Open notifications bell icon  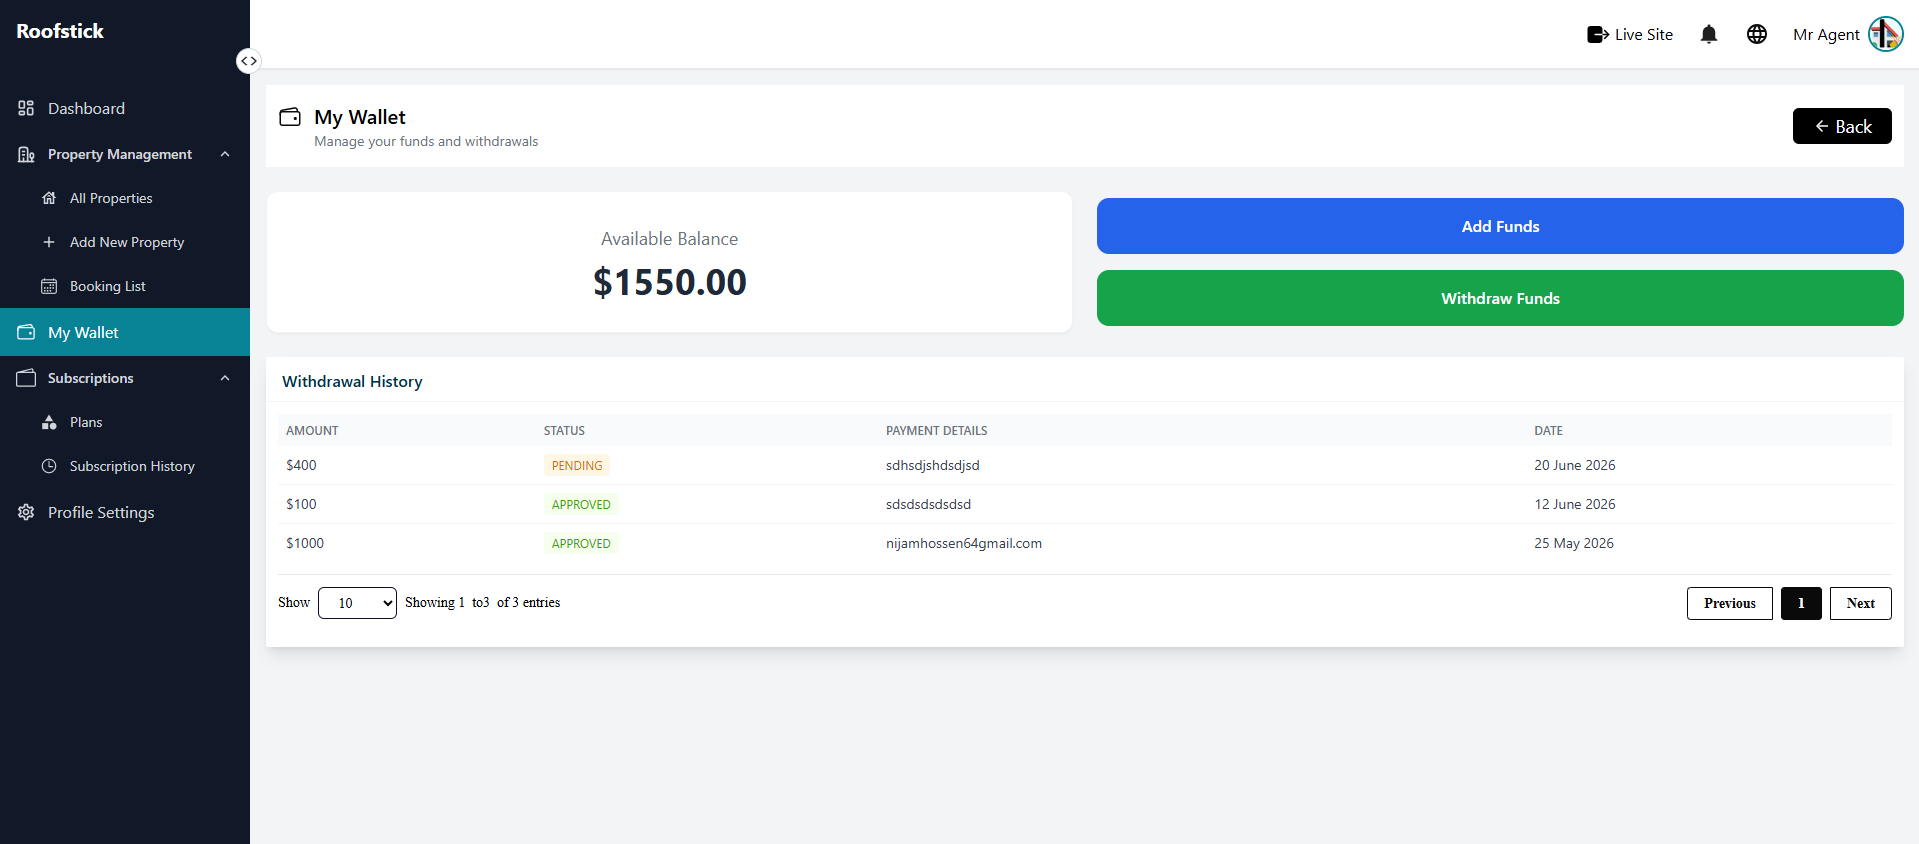pyautogui.click(x=1709, y=34)
